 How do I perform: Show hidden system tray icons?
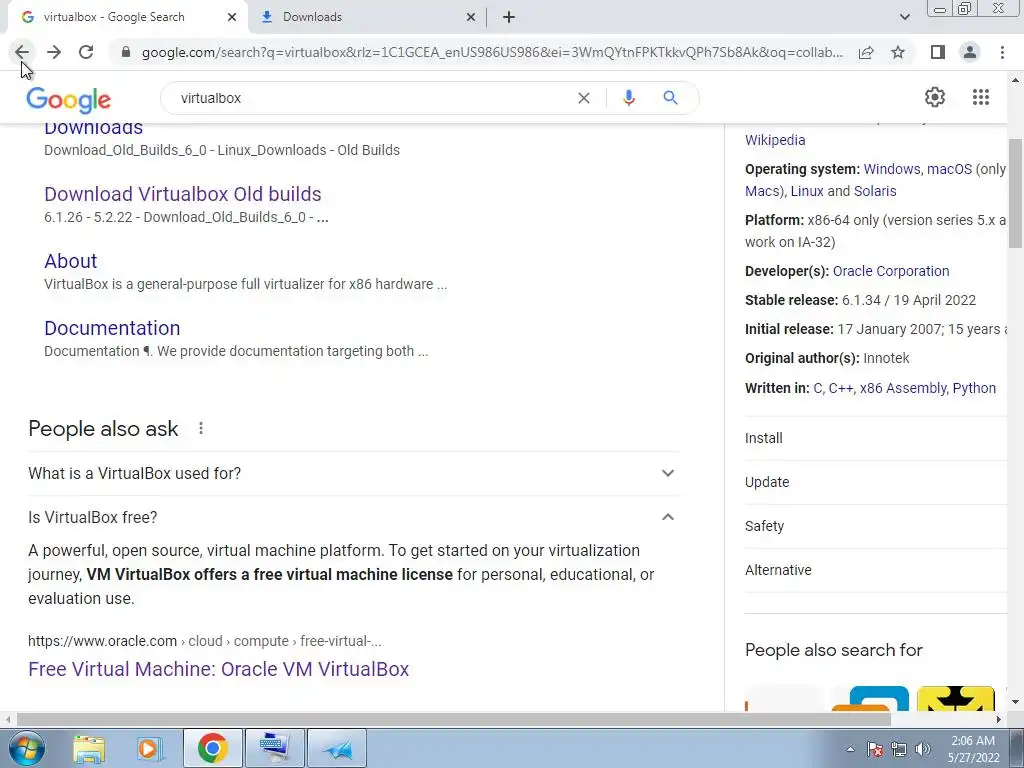pos(850,749)
